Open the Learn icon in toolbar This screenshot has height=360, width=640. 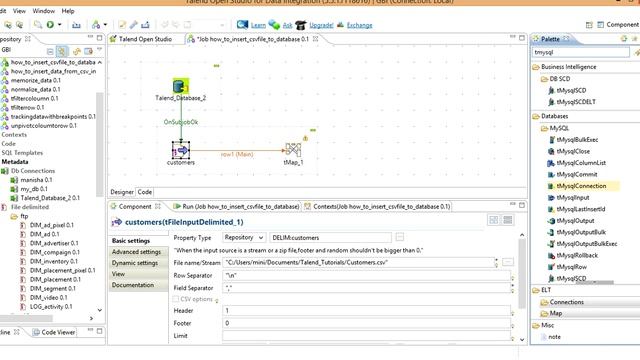coord(242,25)
